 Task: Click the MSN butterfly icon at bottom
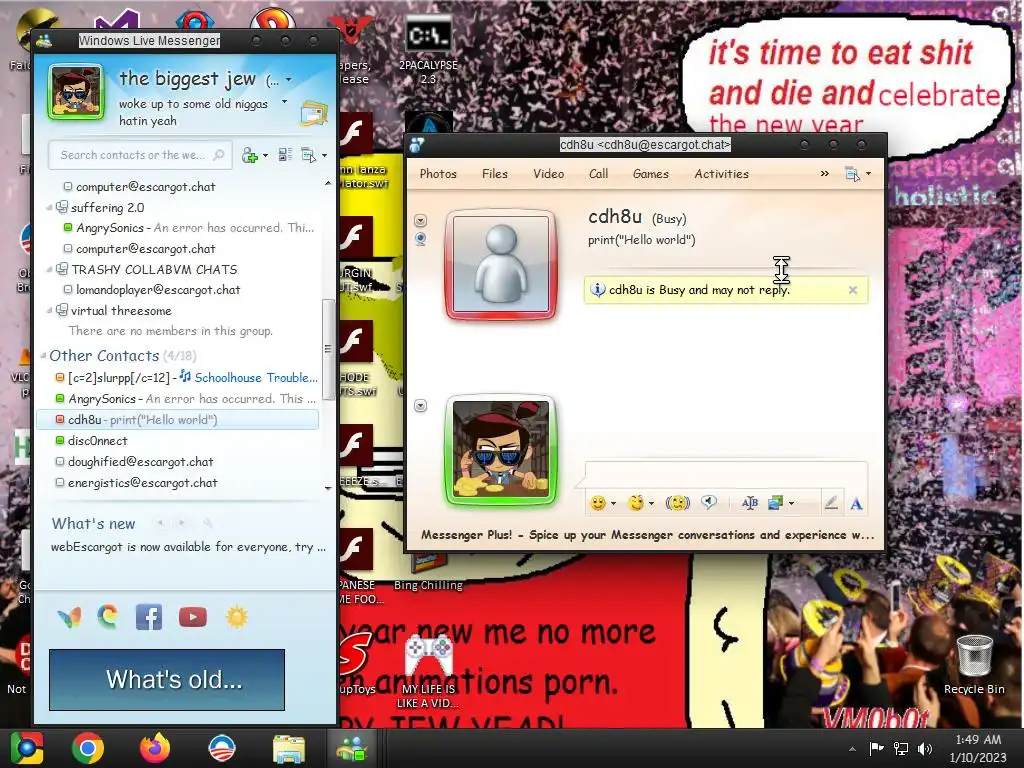(x=70, y=616)
